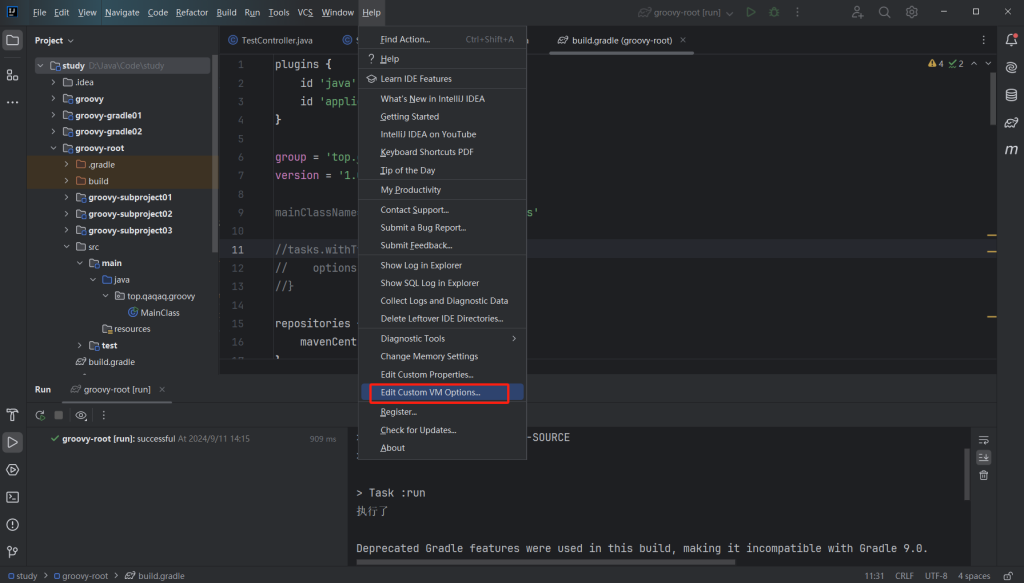
Task: Open the AI Assistant spiral icon
Action: pos(1011,67)
